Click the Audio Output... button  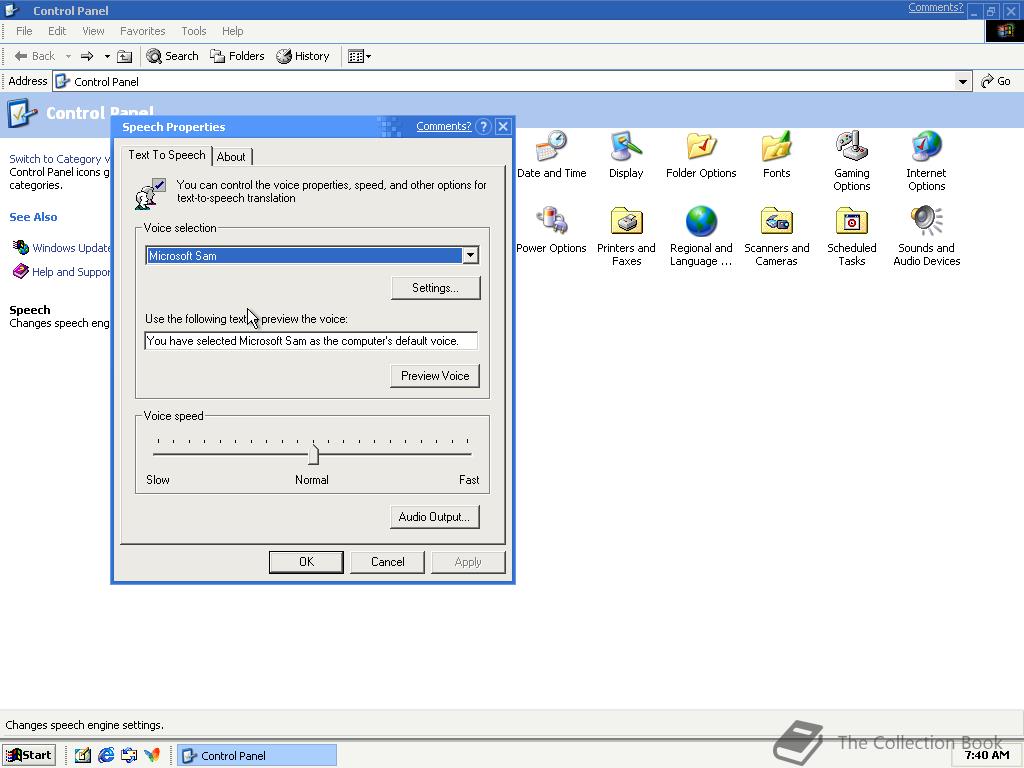coord(434,517)
